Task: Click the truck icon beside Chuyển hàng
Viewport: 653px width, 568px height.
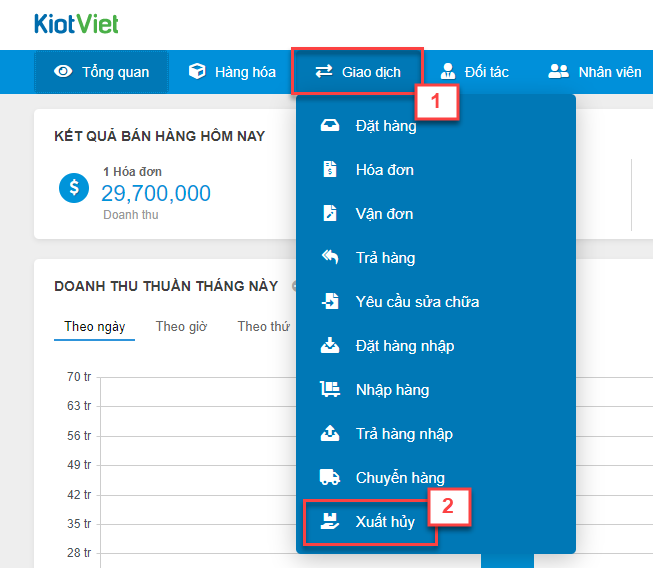Action: point(330,478)
